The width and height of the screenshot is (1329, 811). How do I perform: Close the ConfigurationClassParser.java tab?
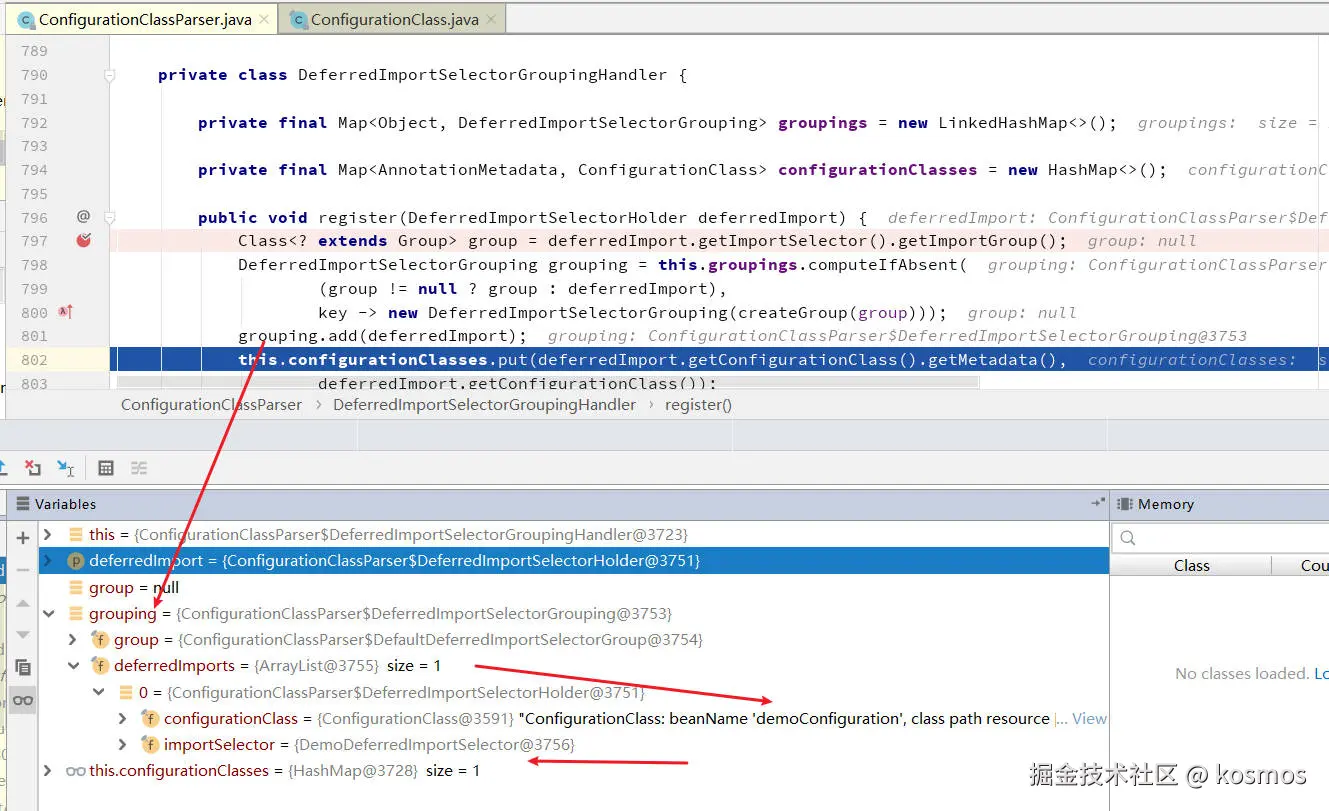coord(264,20)
